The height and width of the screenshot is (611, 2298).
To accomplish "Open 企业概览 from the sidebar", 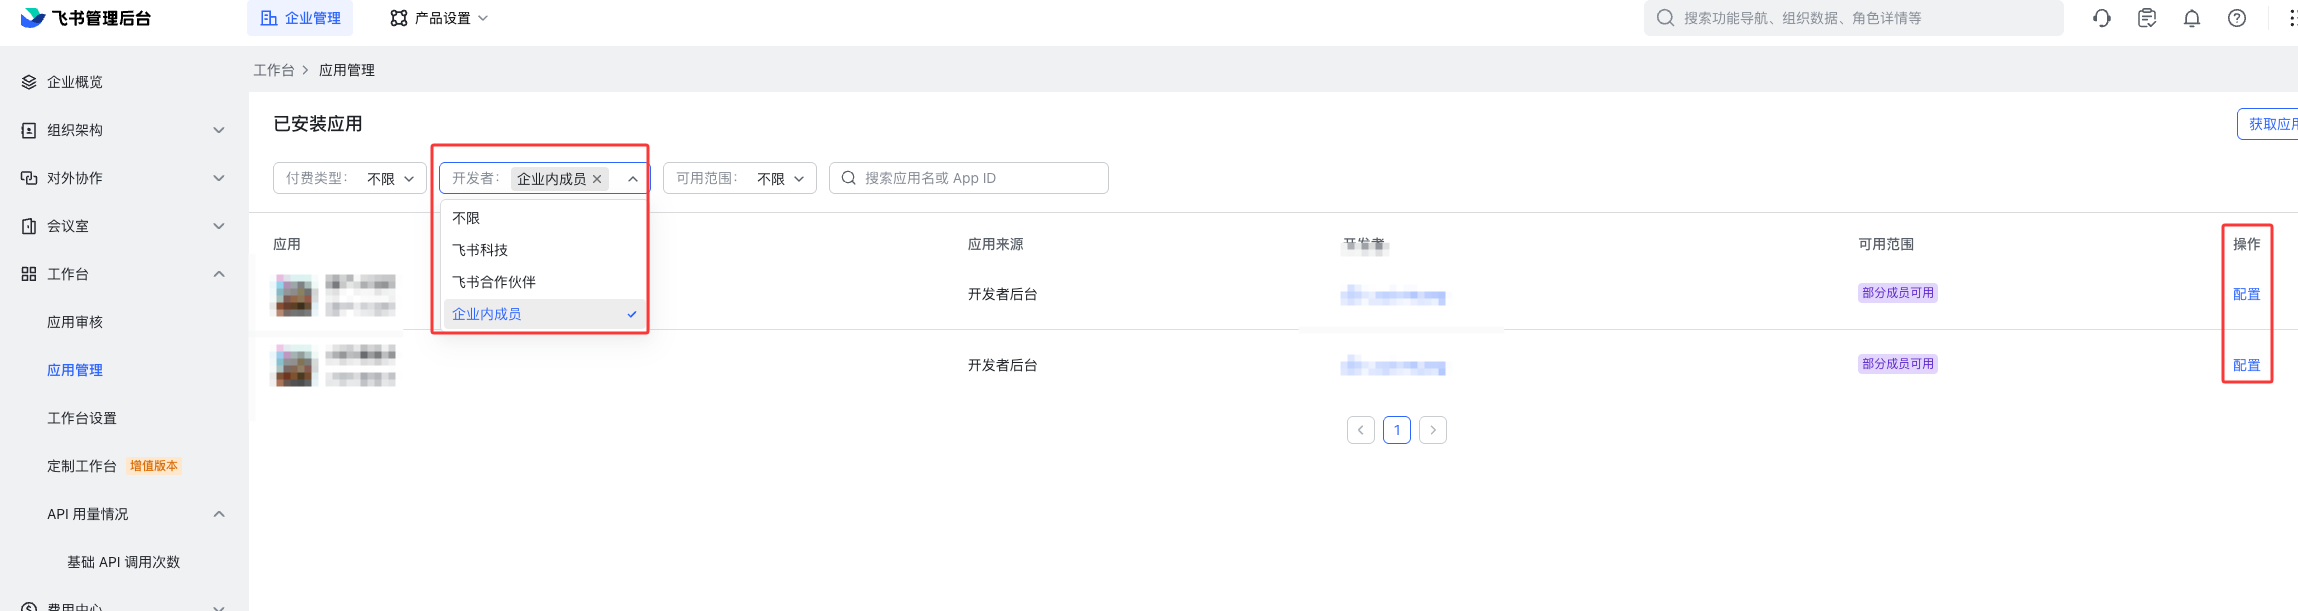I will pos(75,82).
